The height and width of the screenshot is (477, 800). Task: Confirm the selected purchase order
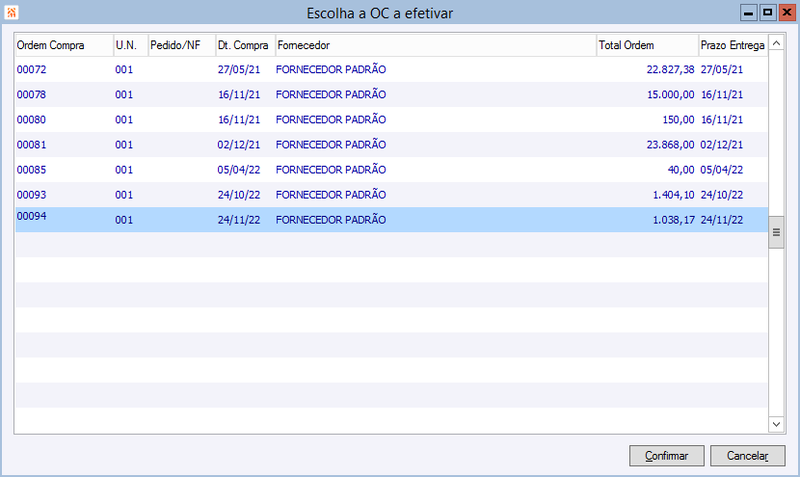point(666,456)
